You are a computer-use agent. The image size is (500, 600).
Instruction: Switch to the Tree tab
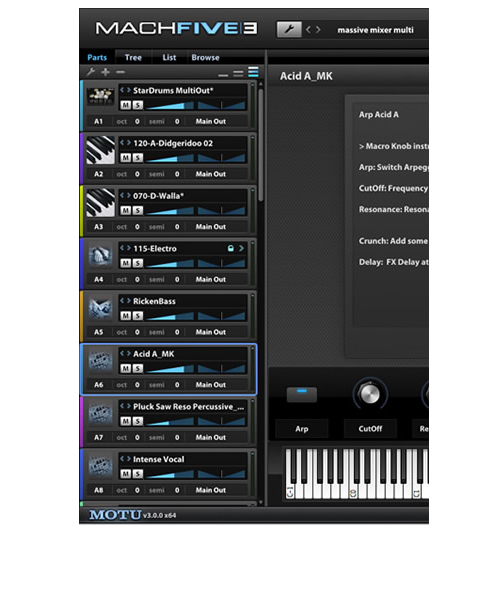coord(133,57)
